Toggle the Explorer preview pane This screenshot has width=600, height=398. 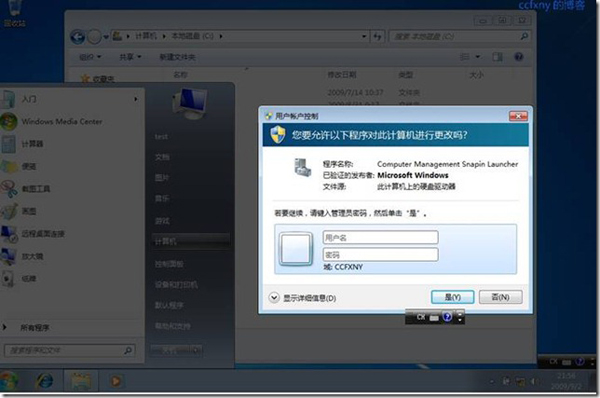[x=497, y=57]
